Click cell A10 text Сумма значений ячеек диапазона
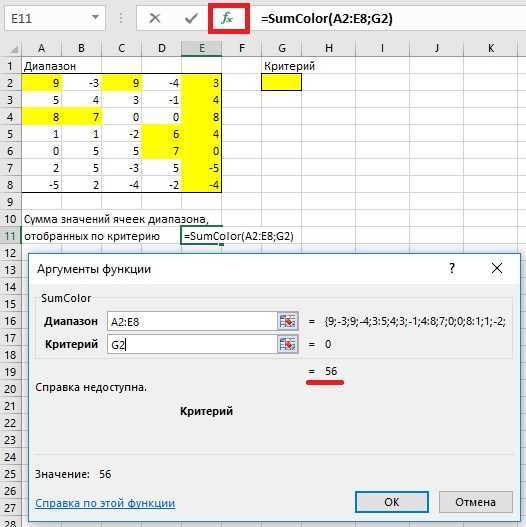The image size is (526, 527). [x=116, y=219]
